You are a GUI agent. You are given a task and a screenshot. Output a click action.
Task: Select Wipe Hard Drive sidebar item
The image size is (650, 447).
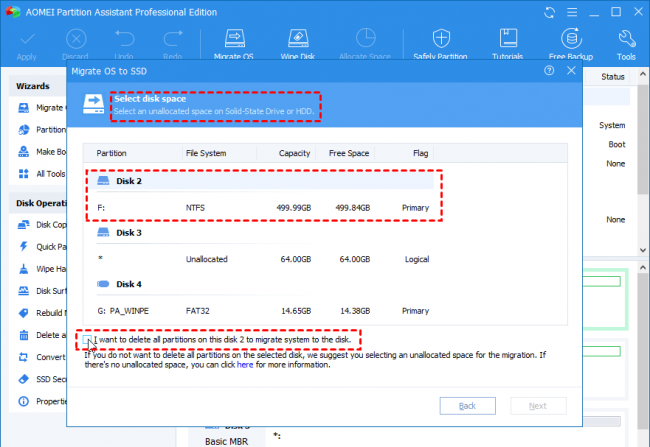click(41, 269)
